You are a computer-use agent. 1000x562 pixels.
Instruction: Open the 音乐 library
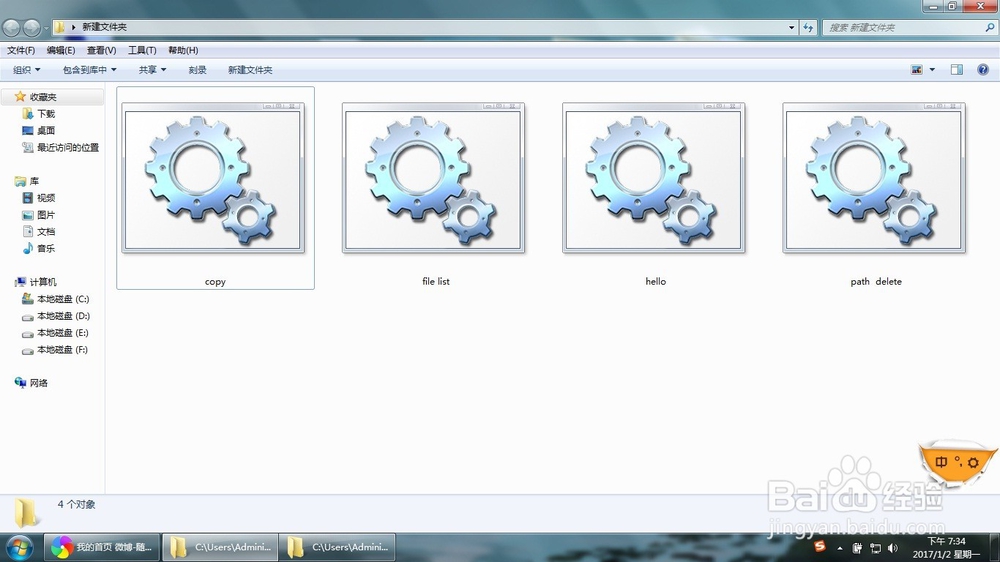(46, 248)
